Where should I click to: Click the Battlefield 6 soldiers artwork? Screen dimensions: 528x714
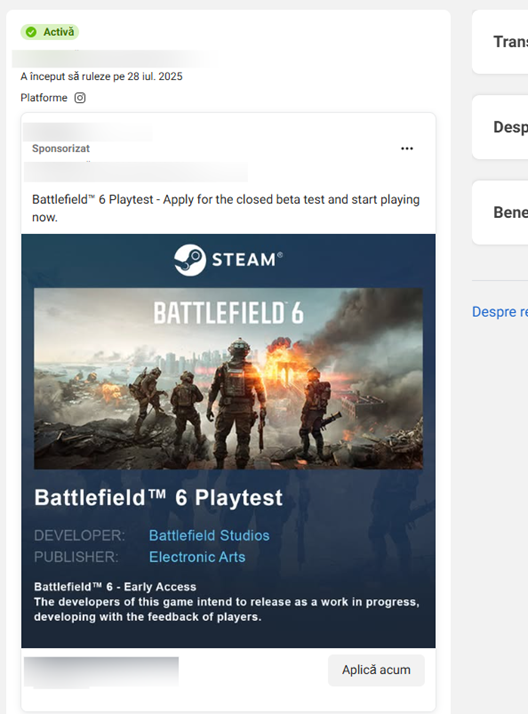pos(228,378)
